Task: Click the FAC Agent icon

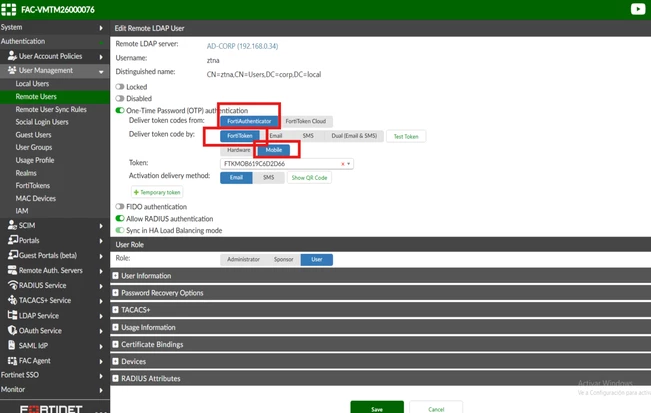Action: pos(12,360)
